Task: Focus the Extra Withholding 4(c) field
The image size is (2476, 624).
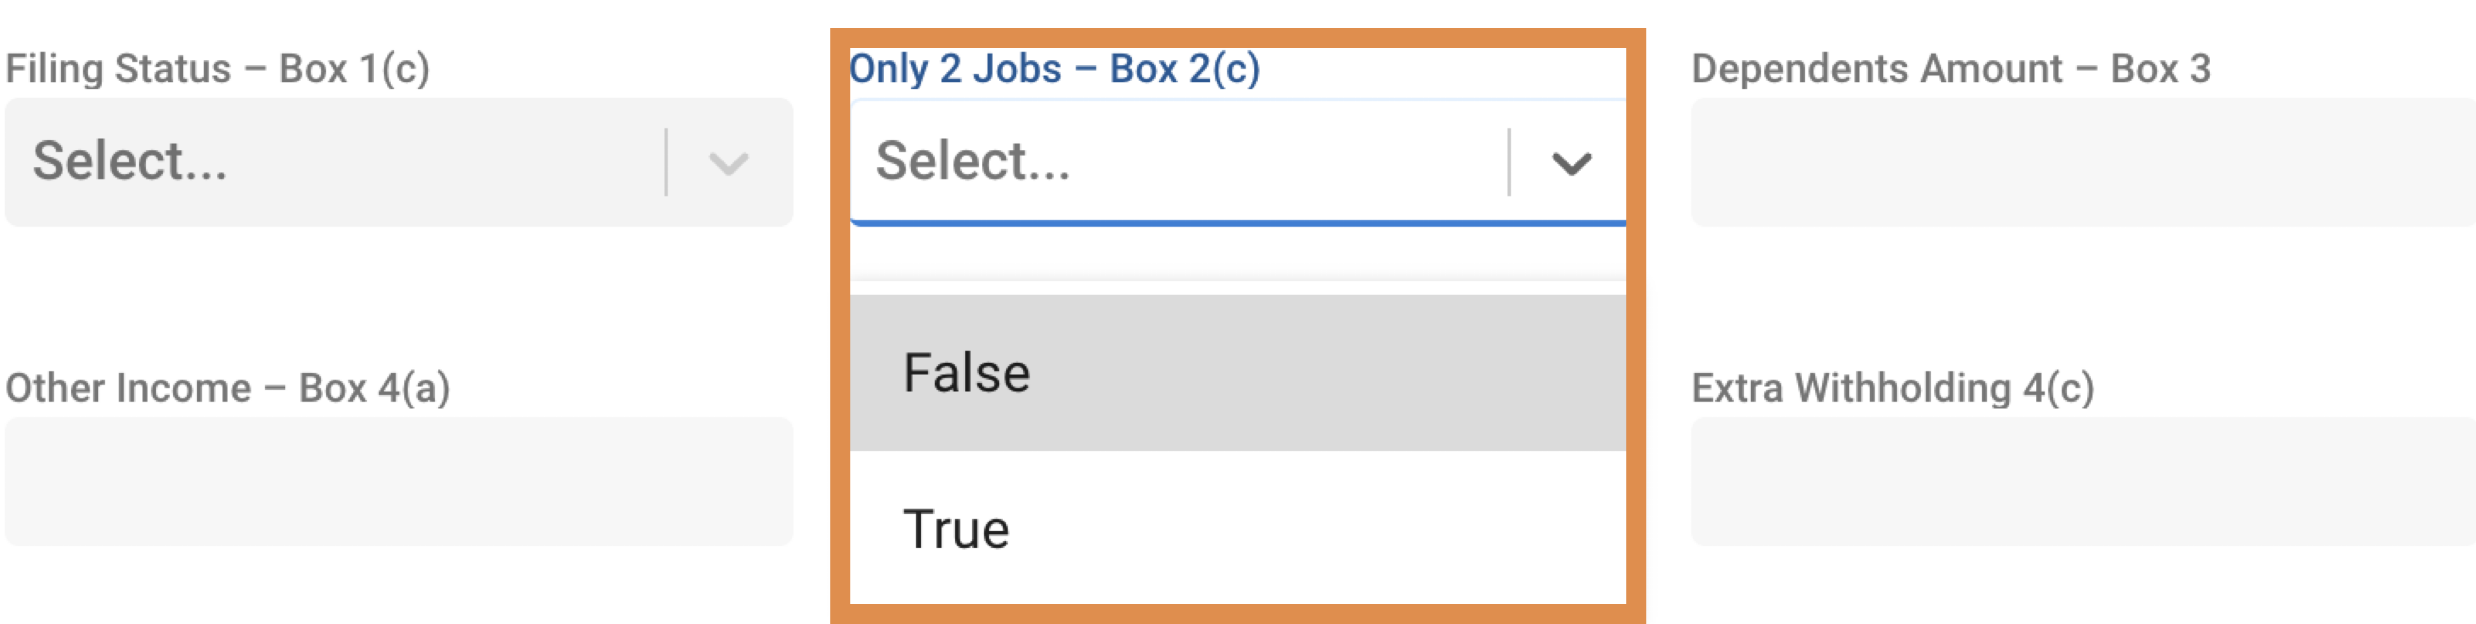Action: click(x=2082, y=481)
